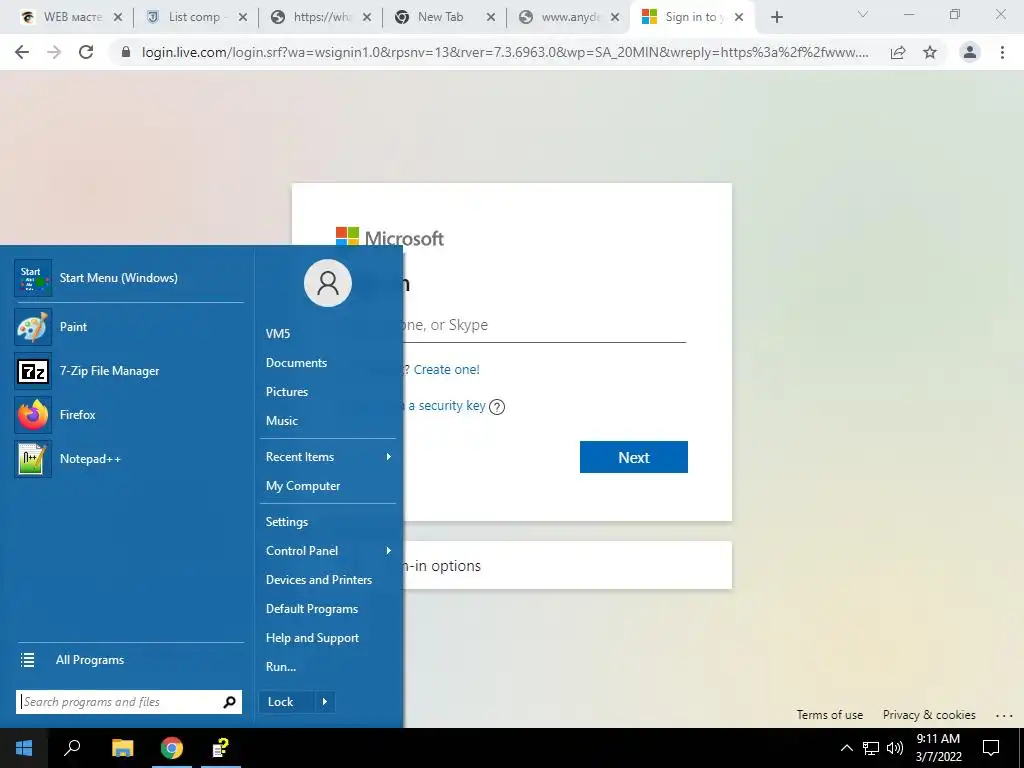Image resolution: width=1024 pixels, height=768 pixels.
Task: Open Chrome tab search chevron
Action: tap(863, 14)
